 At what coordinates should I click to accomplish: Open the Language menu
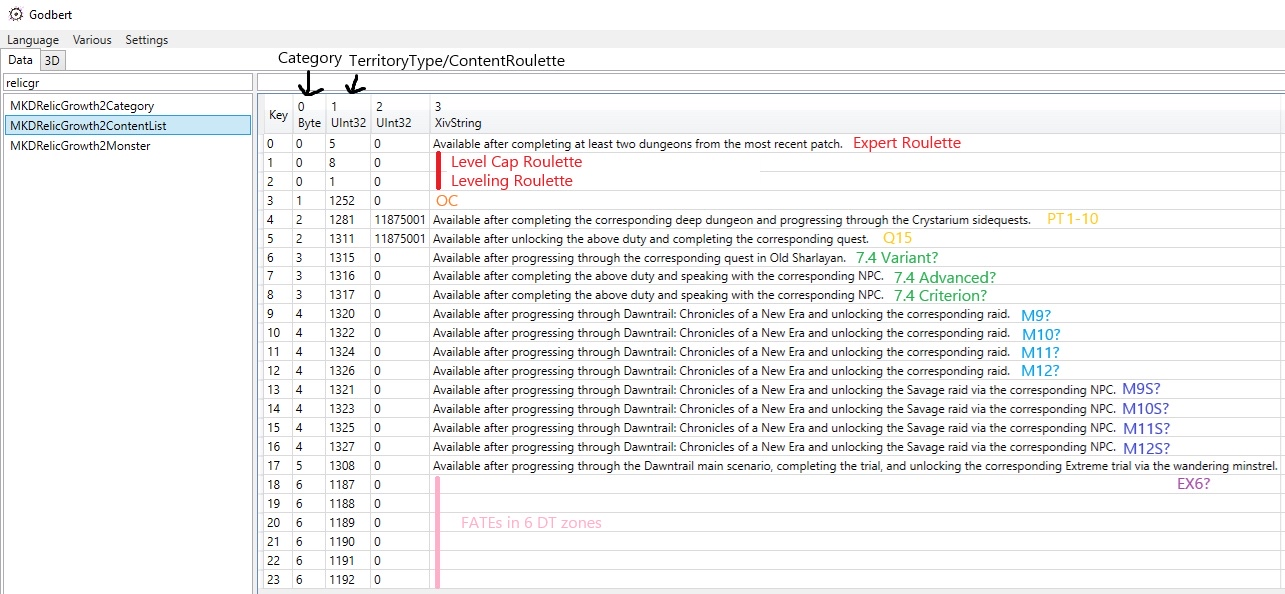pos(33,40)
